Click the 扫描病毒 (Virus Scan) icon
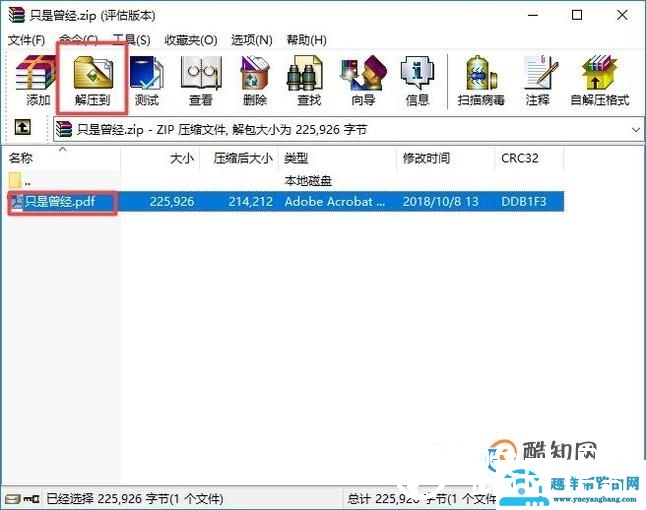The image size is (646, 510). click(x=481, y=73)
